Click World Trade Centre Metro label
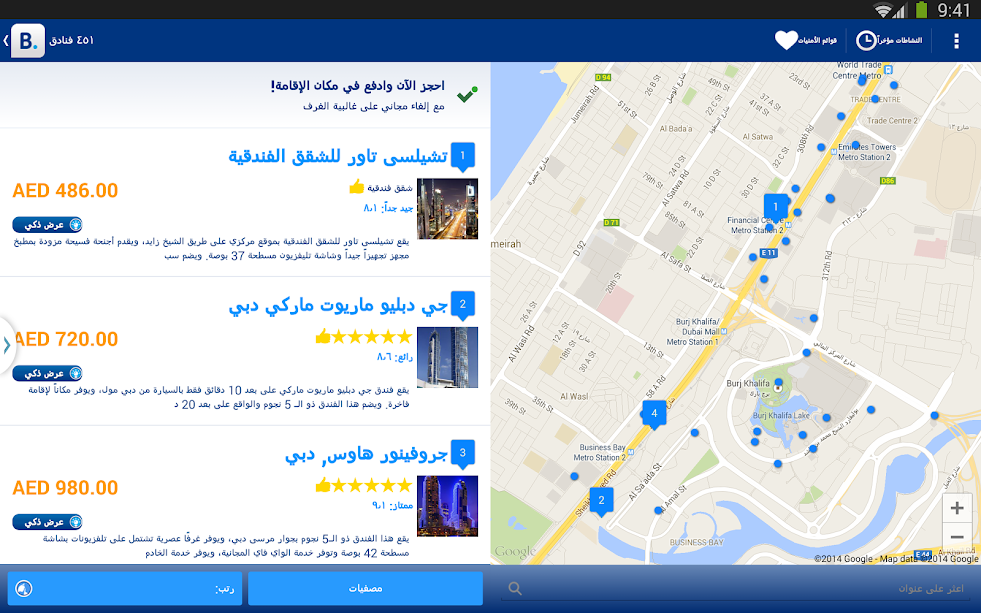Image resolution: width=981 pixels, height=613 pixels. tap(858, 70)
